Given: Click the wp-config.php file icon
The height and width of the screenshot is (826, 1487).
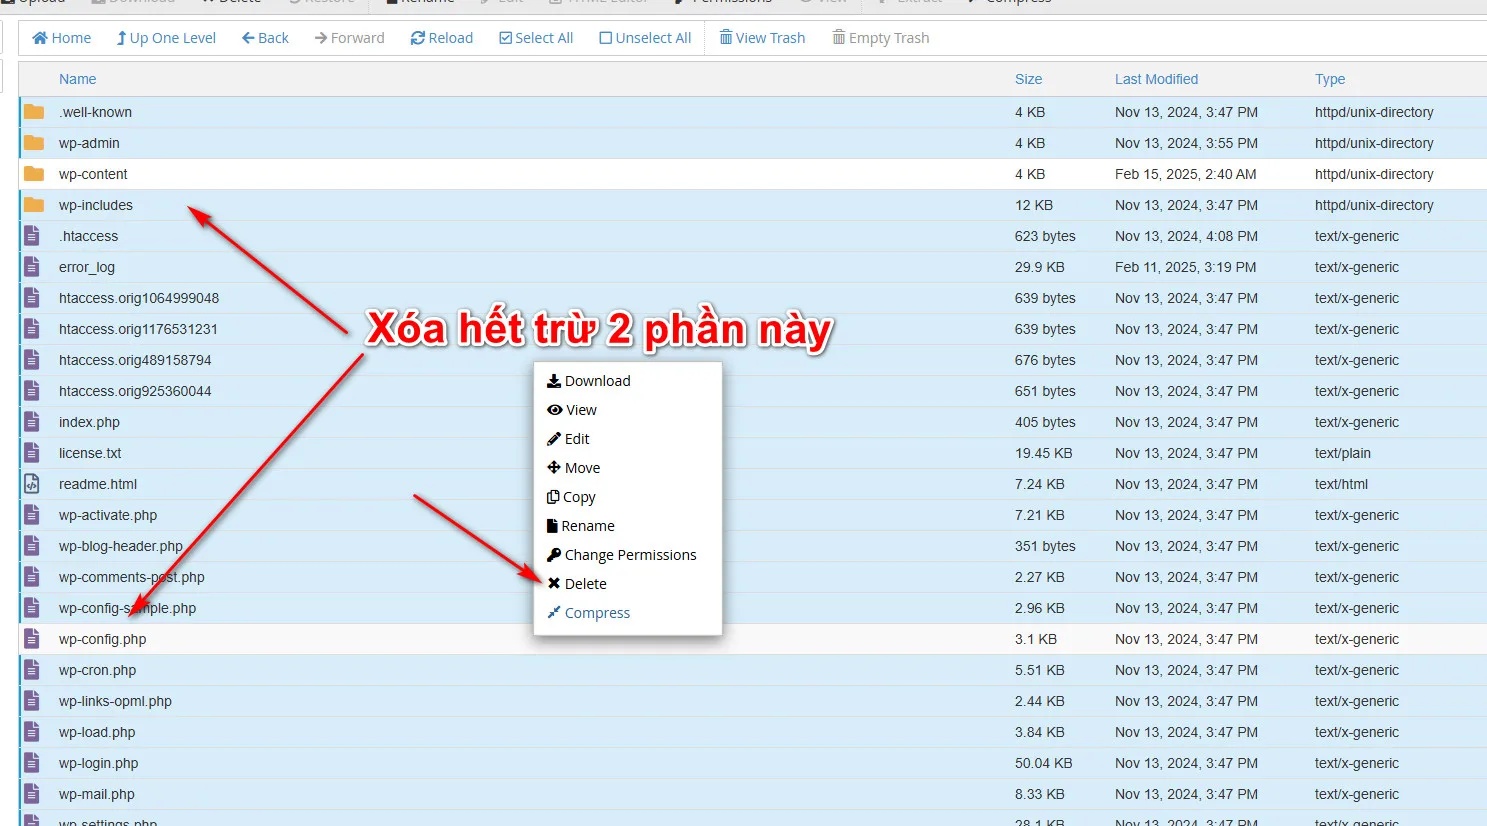Looking at the screenshot, I should 32,639.
